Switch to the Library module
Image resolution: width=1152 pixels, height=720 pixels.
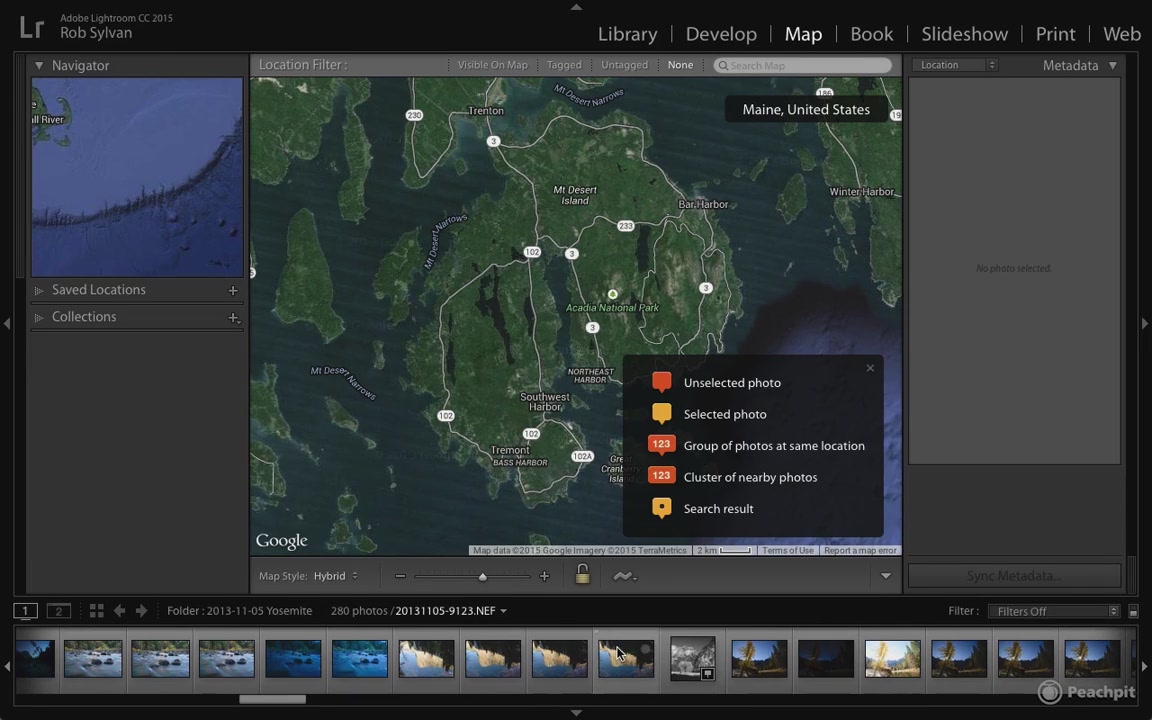click(627, 34)
